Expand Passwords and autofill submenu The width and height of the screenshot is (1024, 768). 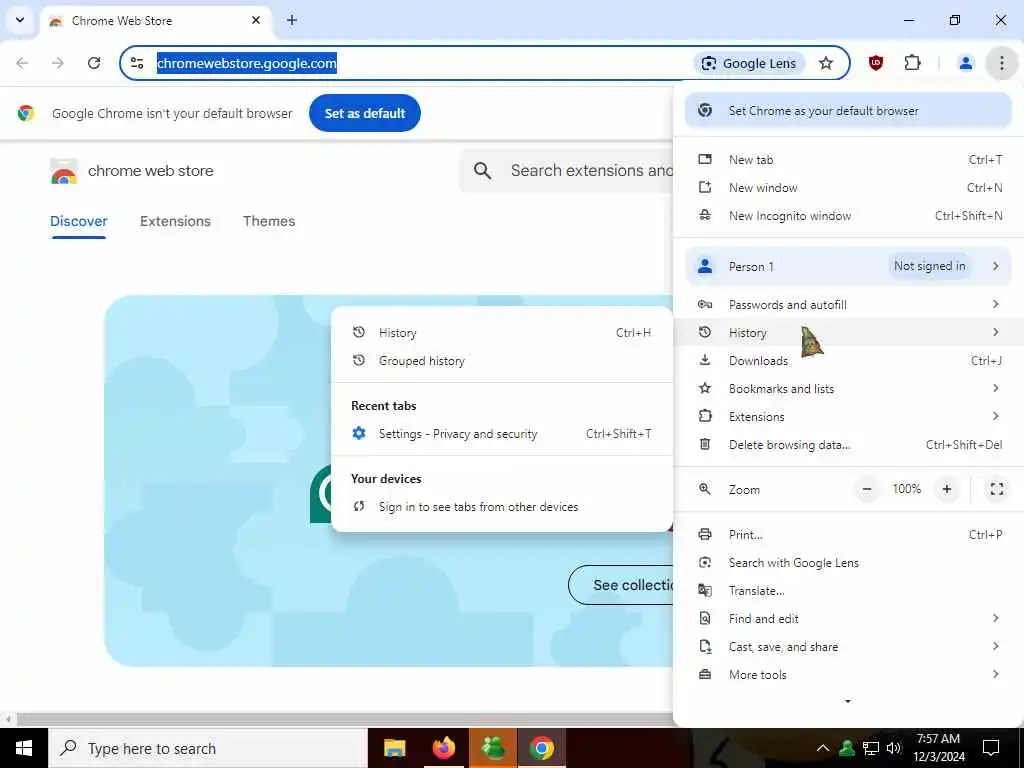pos(848,304)
